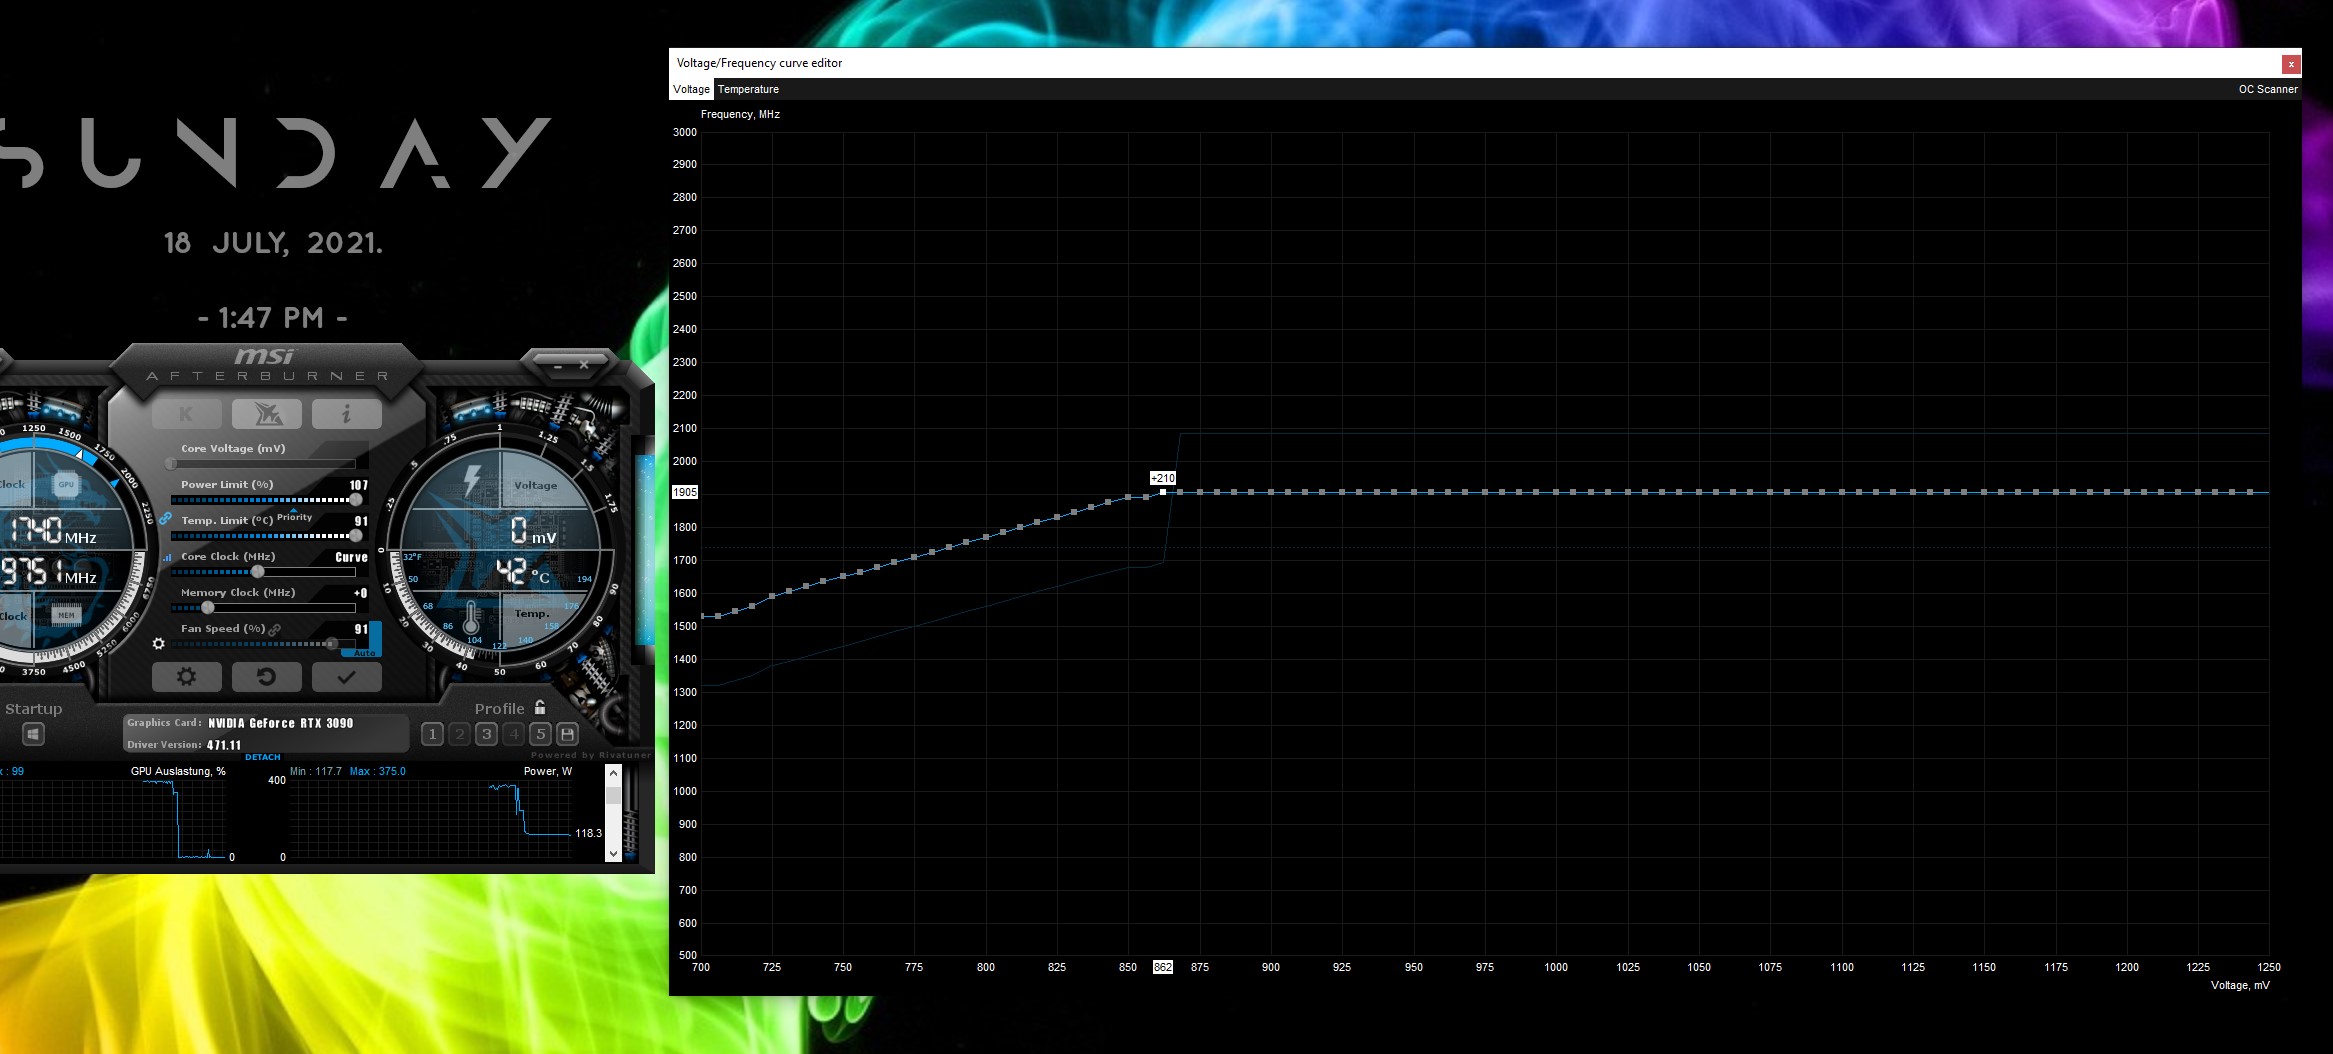Click the Memory Clock slider handle
2333x1054 pixels.
coord(208,608)
